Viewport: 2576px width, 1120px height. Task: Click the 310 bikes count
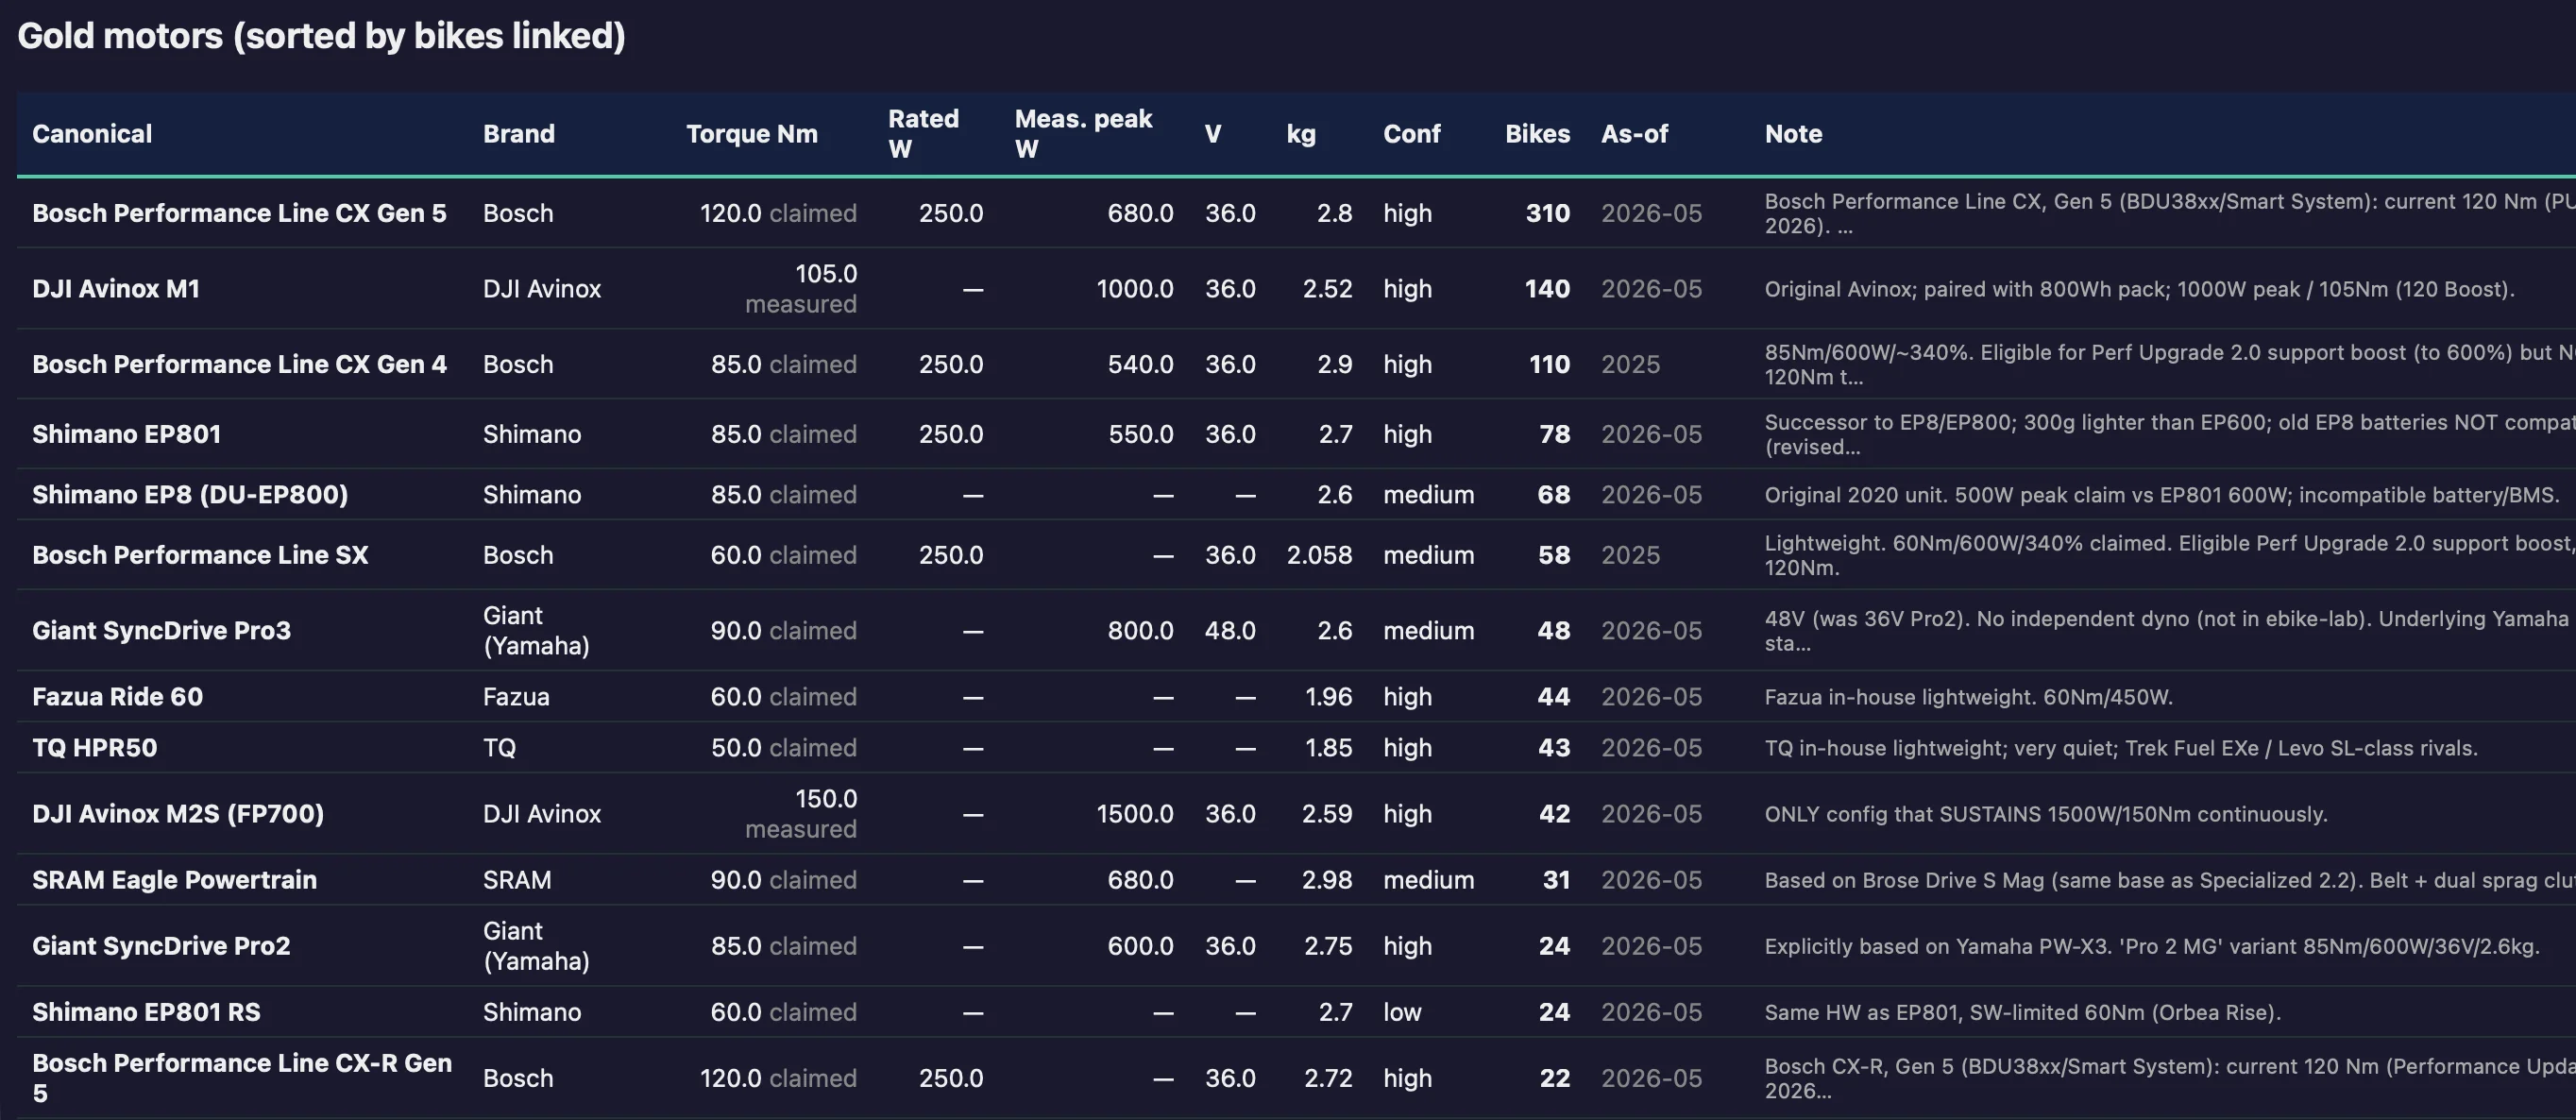coord(1547,213)
